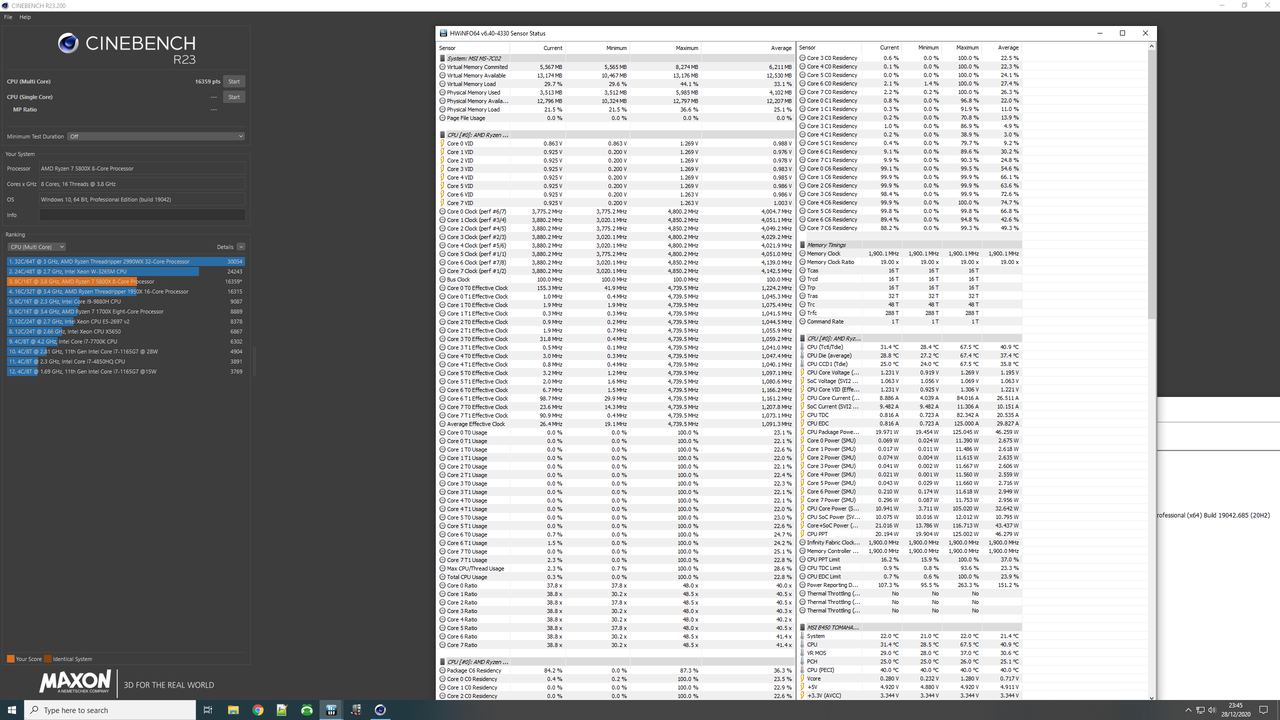This screenshot has height=720, width=1280.
Task: Open the Minimum Test Duration dropdown
Action: pyautogui.click(x=155, y=136)
